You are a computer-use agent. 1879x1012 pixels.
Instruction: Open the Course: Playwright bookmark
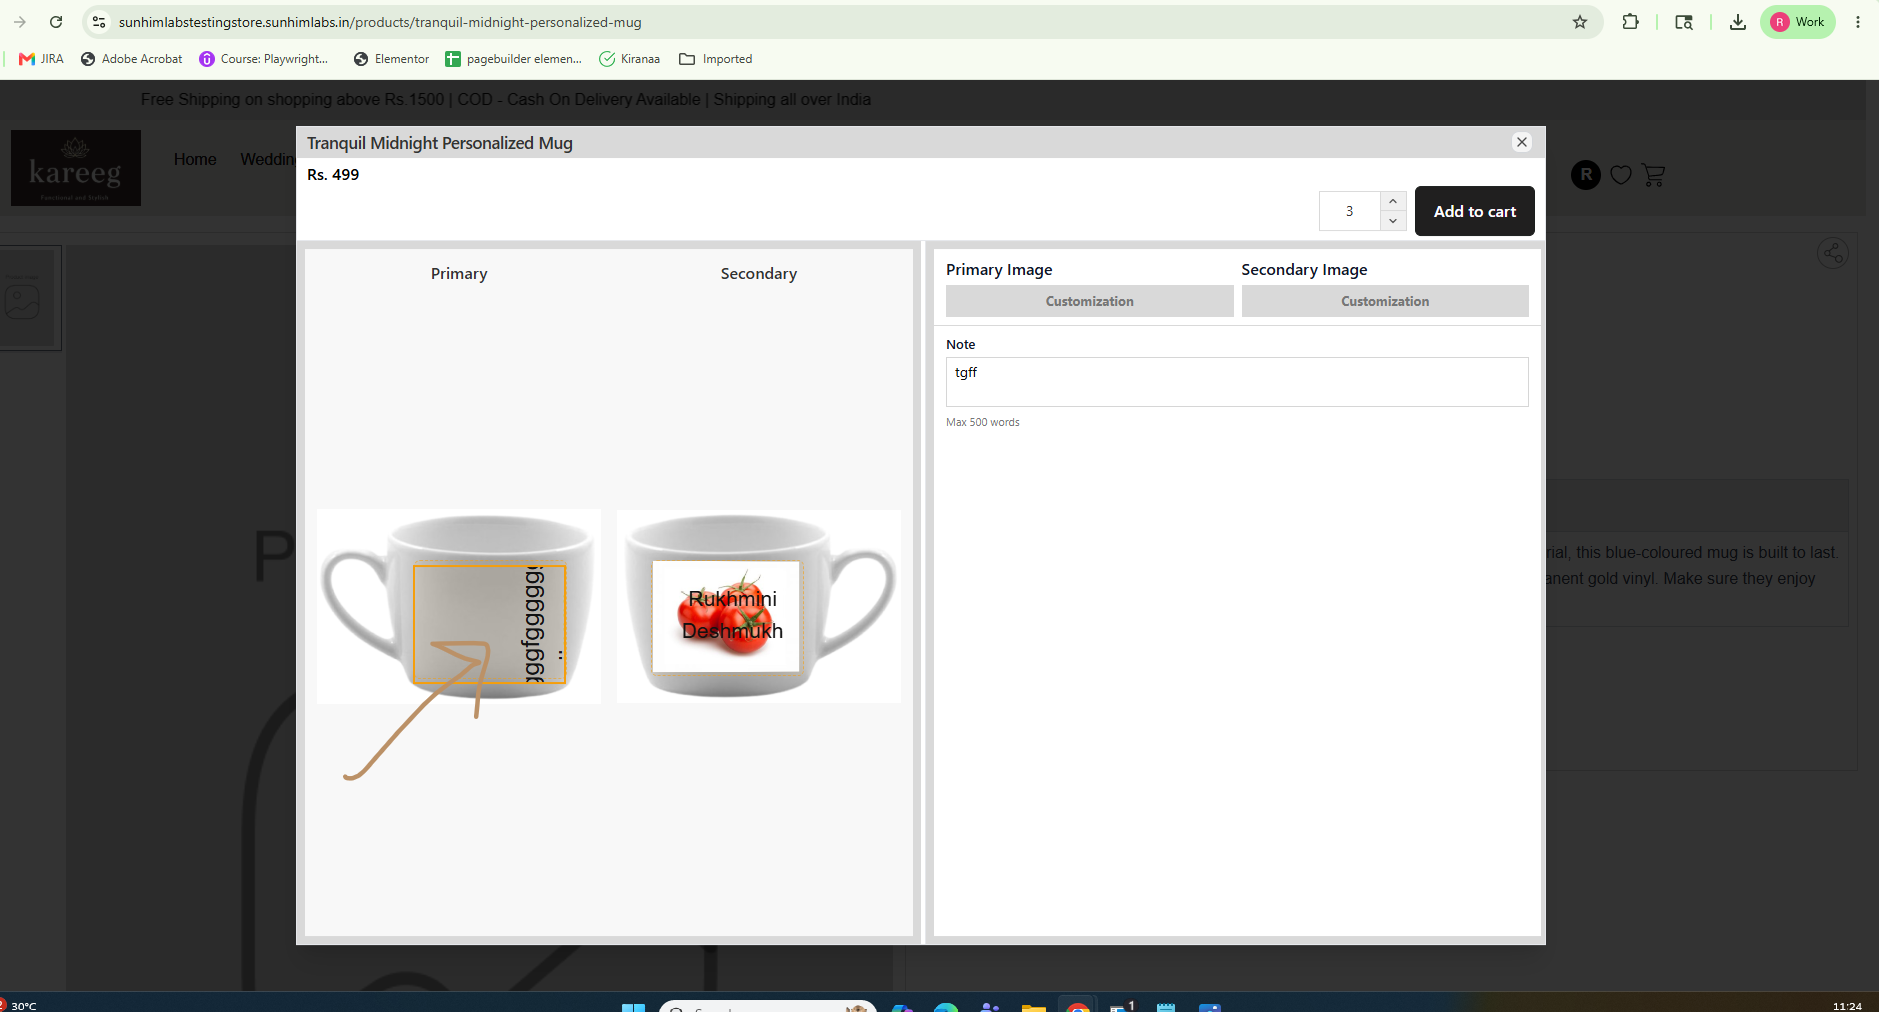[x=264, y=59]
